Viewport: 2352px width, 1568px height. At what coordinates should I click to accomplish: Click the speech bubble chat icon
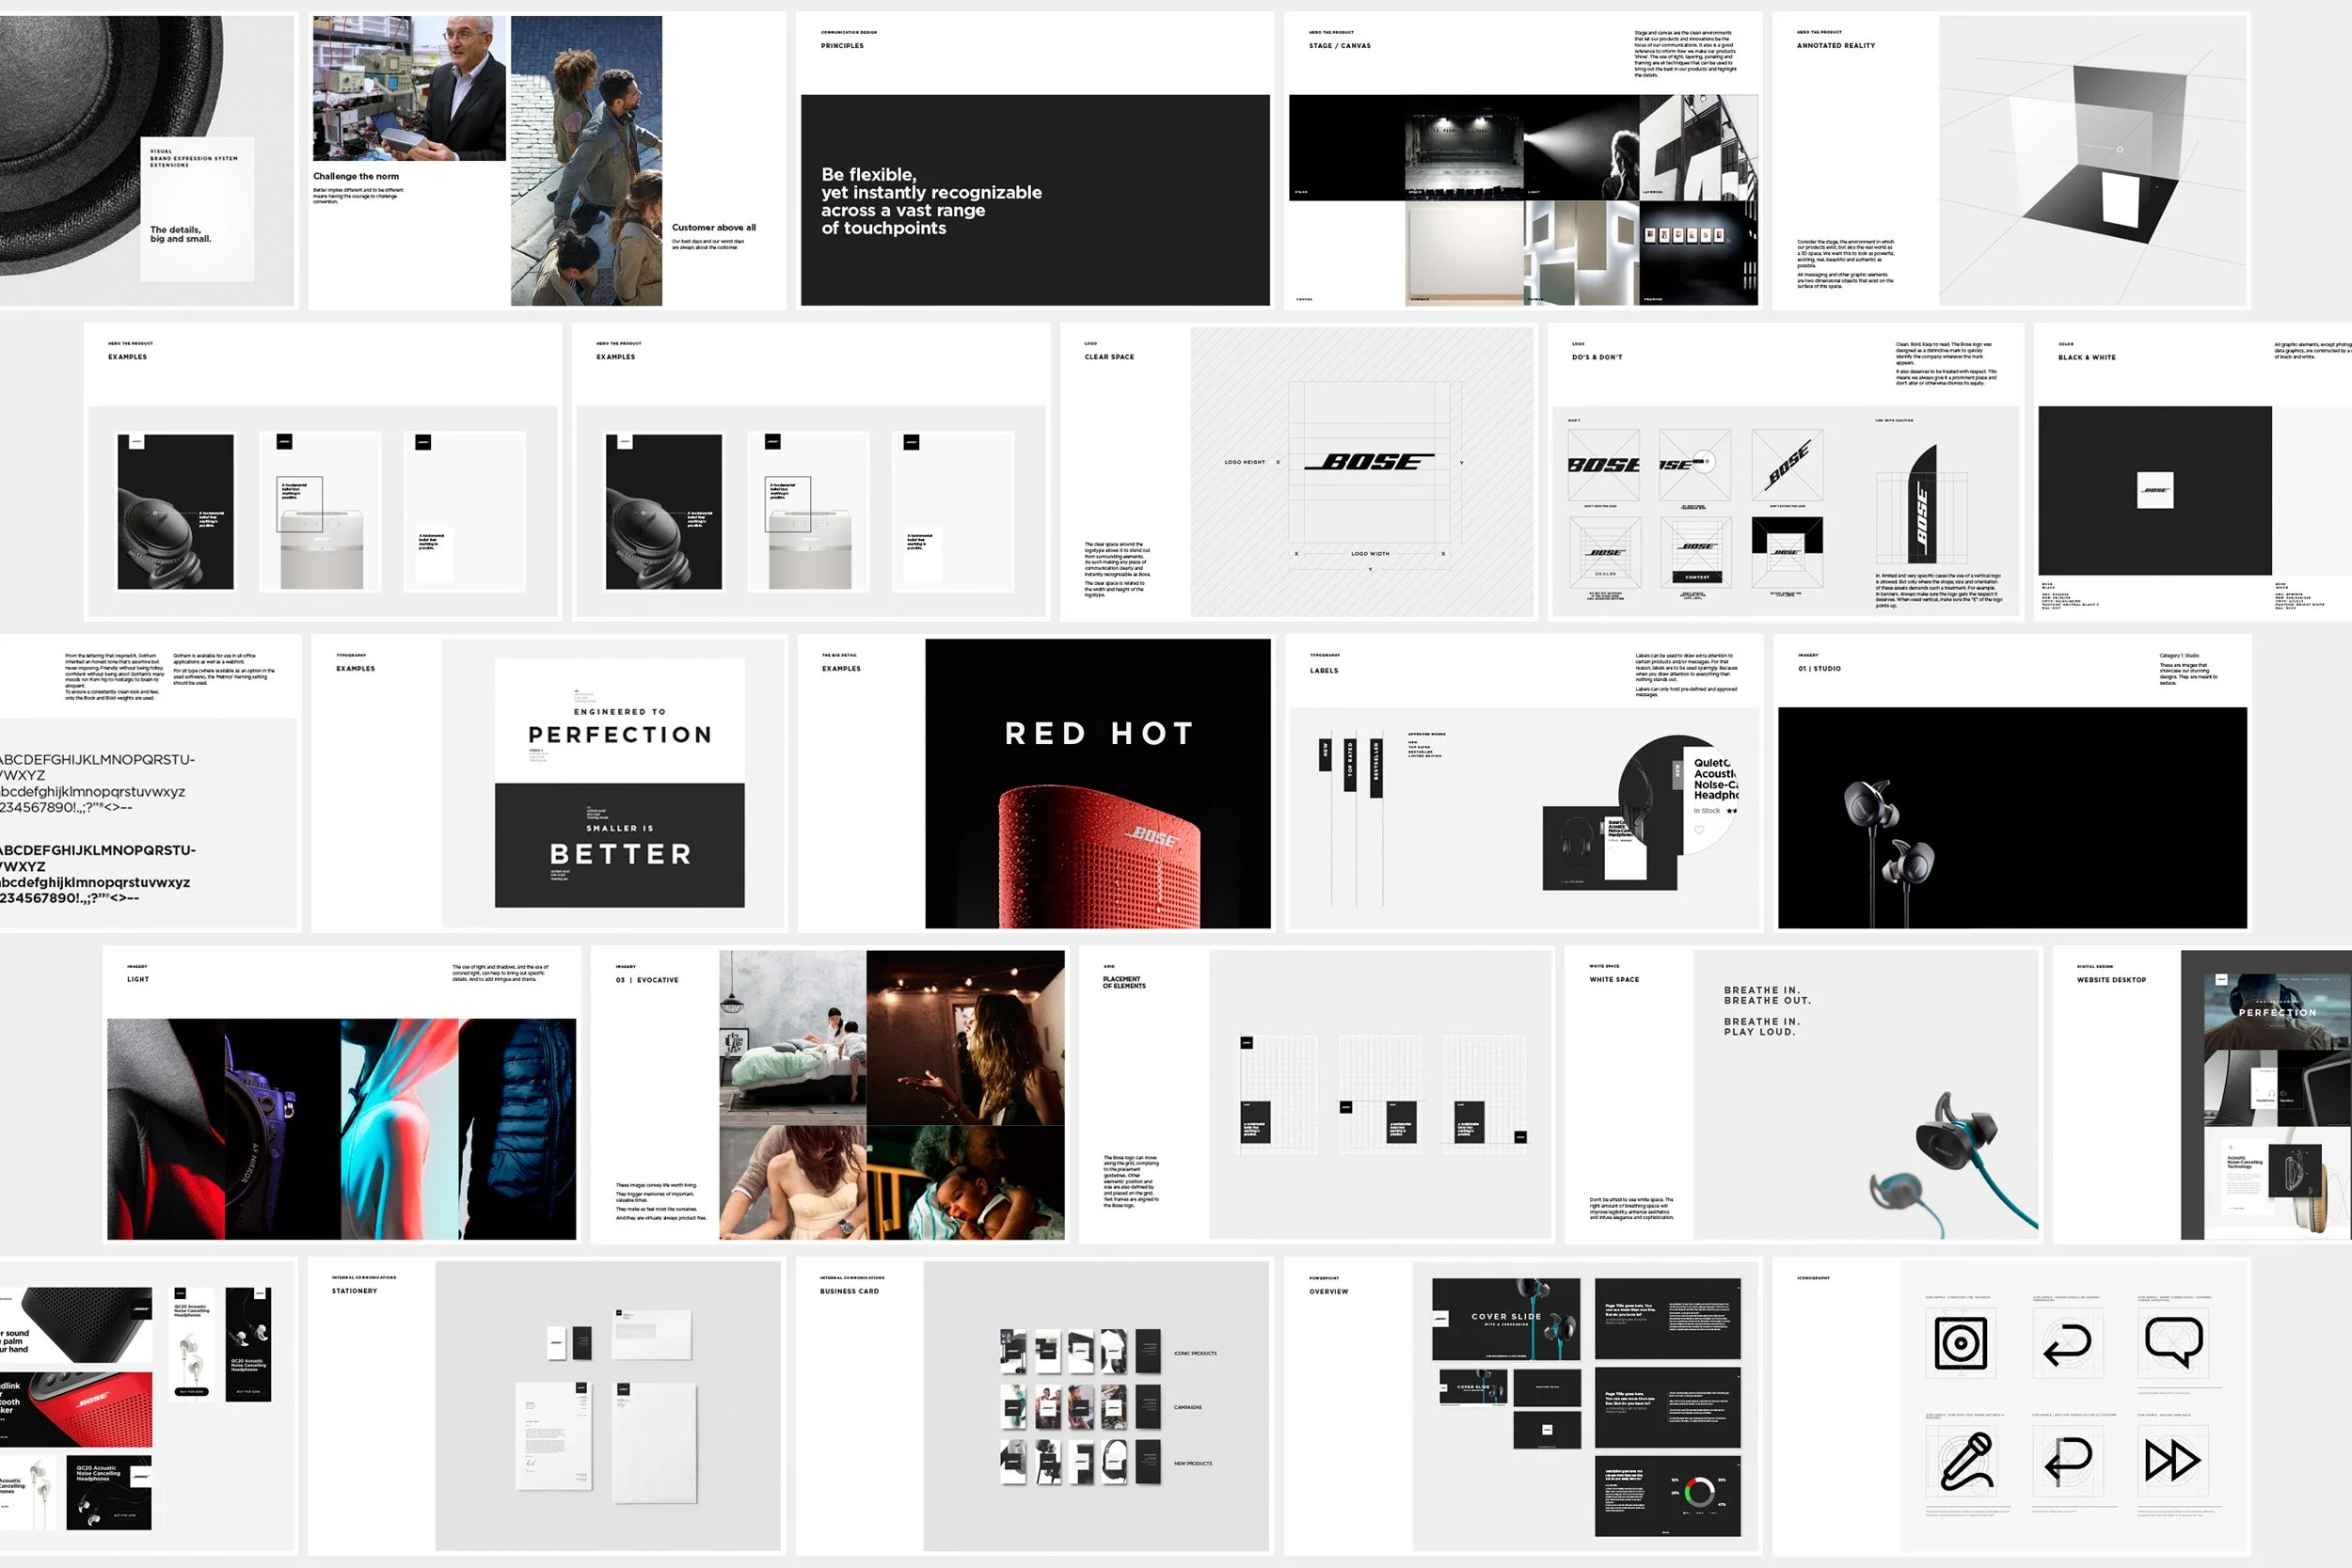point(2173,1342)
